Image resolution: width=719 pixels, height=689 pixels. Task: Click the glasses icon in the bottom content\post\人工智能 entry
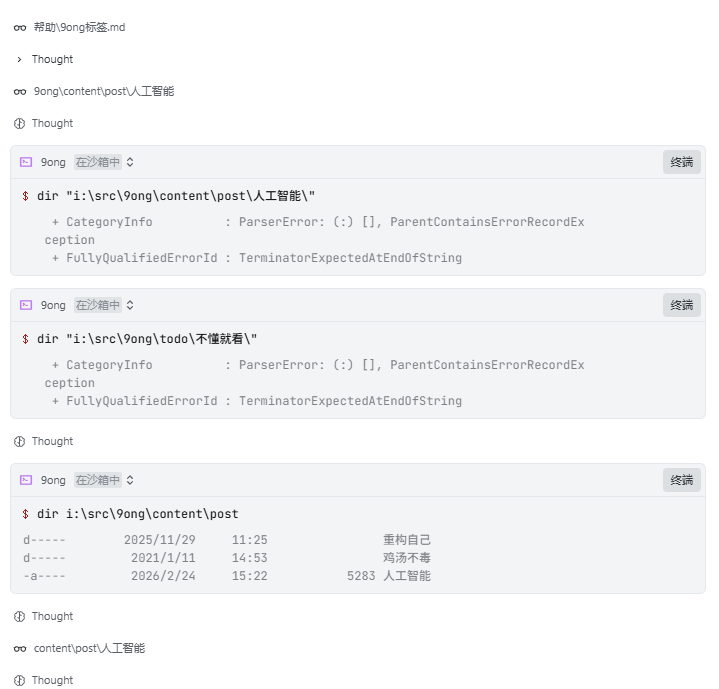[20, 649]
